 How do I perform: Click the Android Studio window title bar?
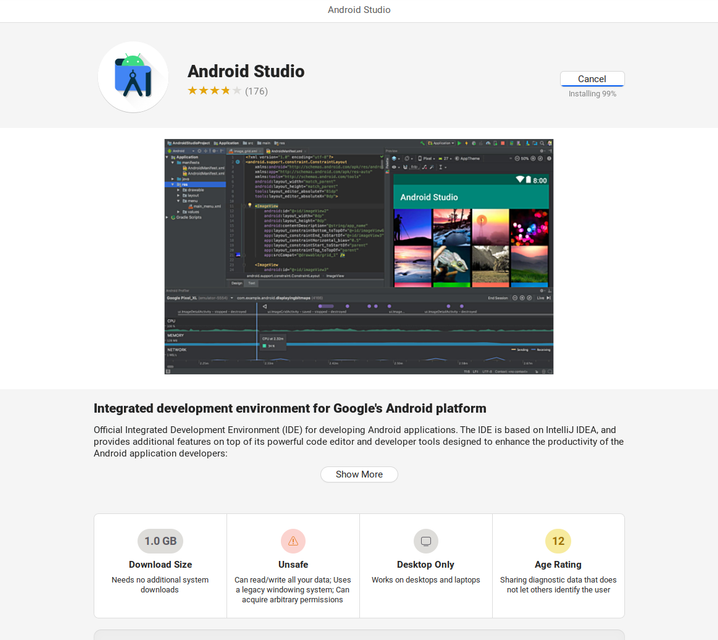click(359, 10)
